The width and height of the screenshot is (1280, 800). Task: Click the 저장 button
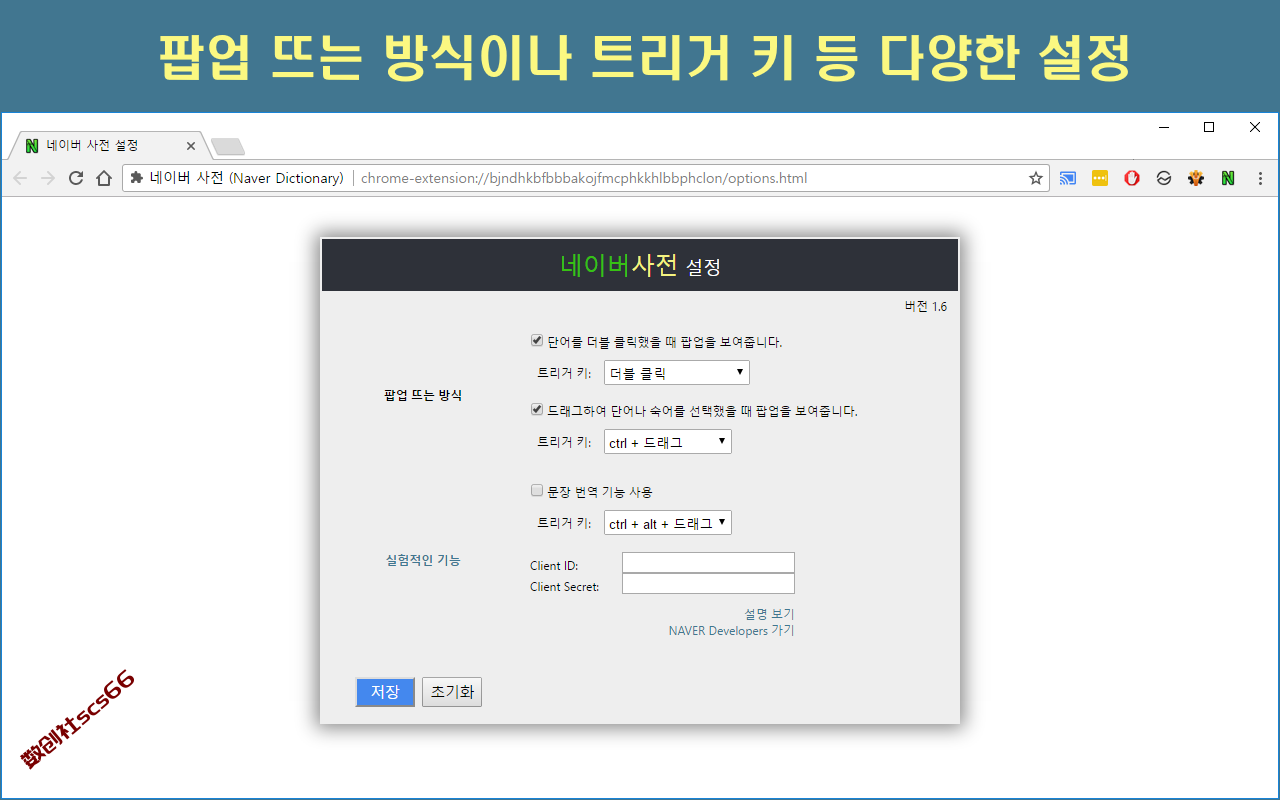click(x=385, y=692)
